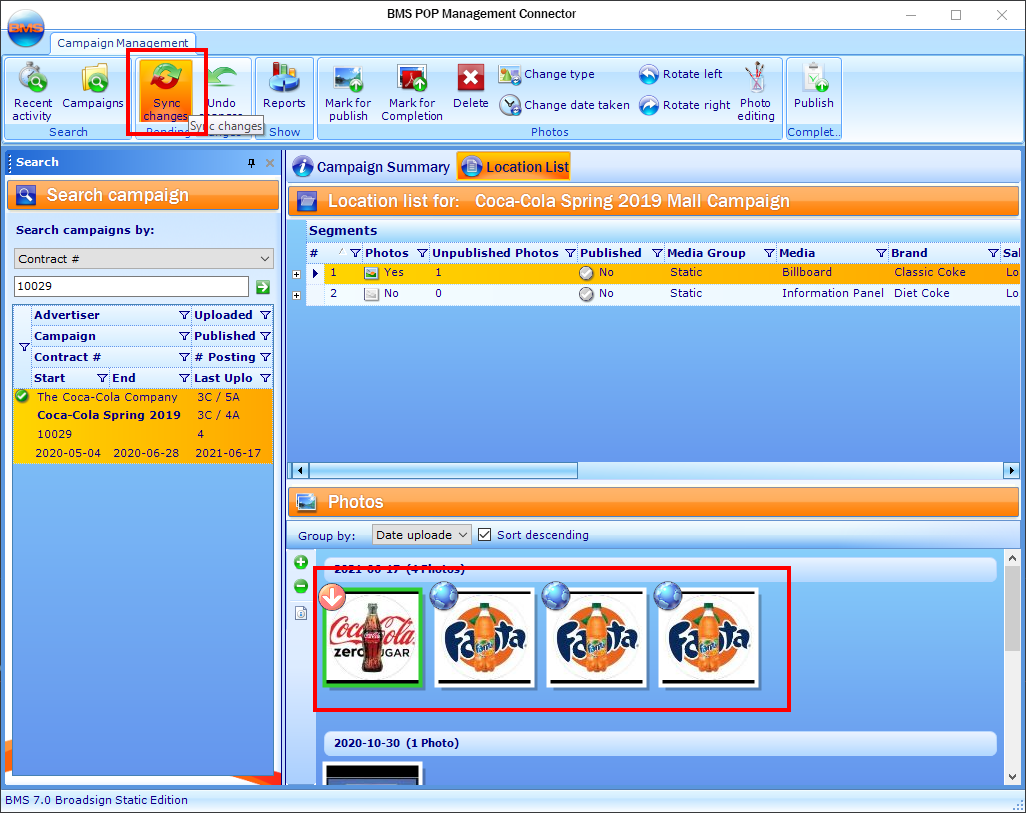Click the Sync changes button
Viewport: 1026px width, 813px height.
point(166,92)
